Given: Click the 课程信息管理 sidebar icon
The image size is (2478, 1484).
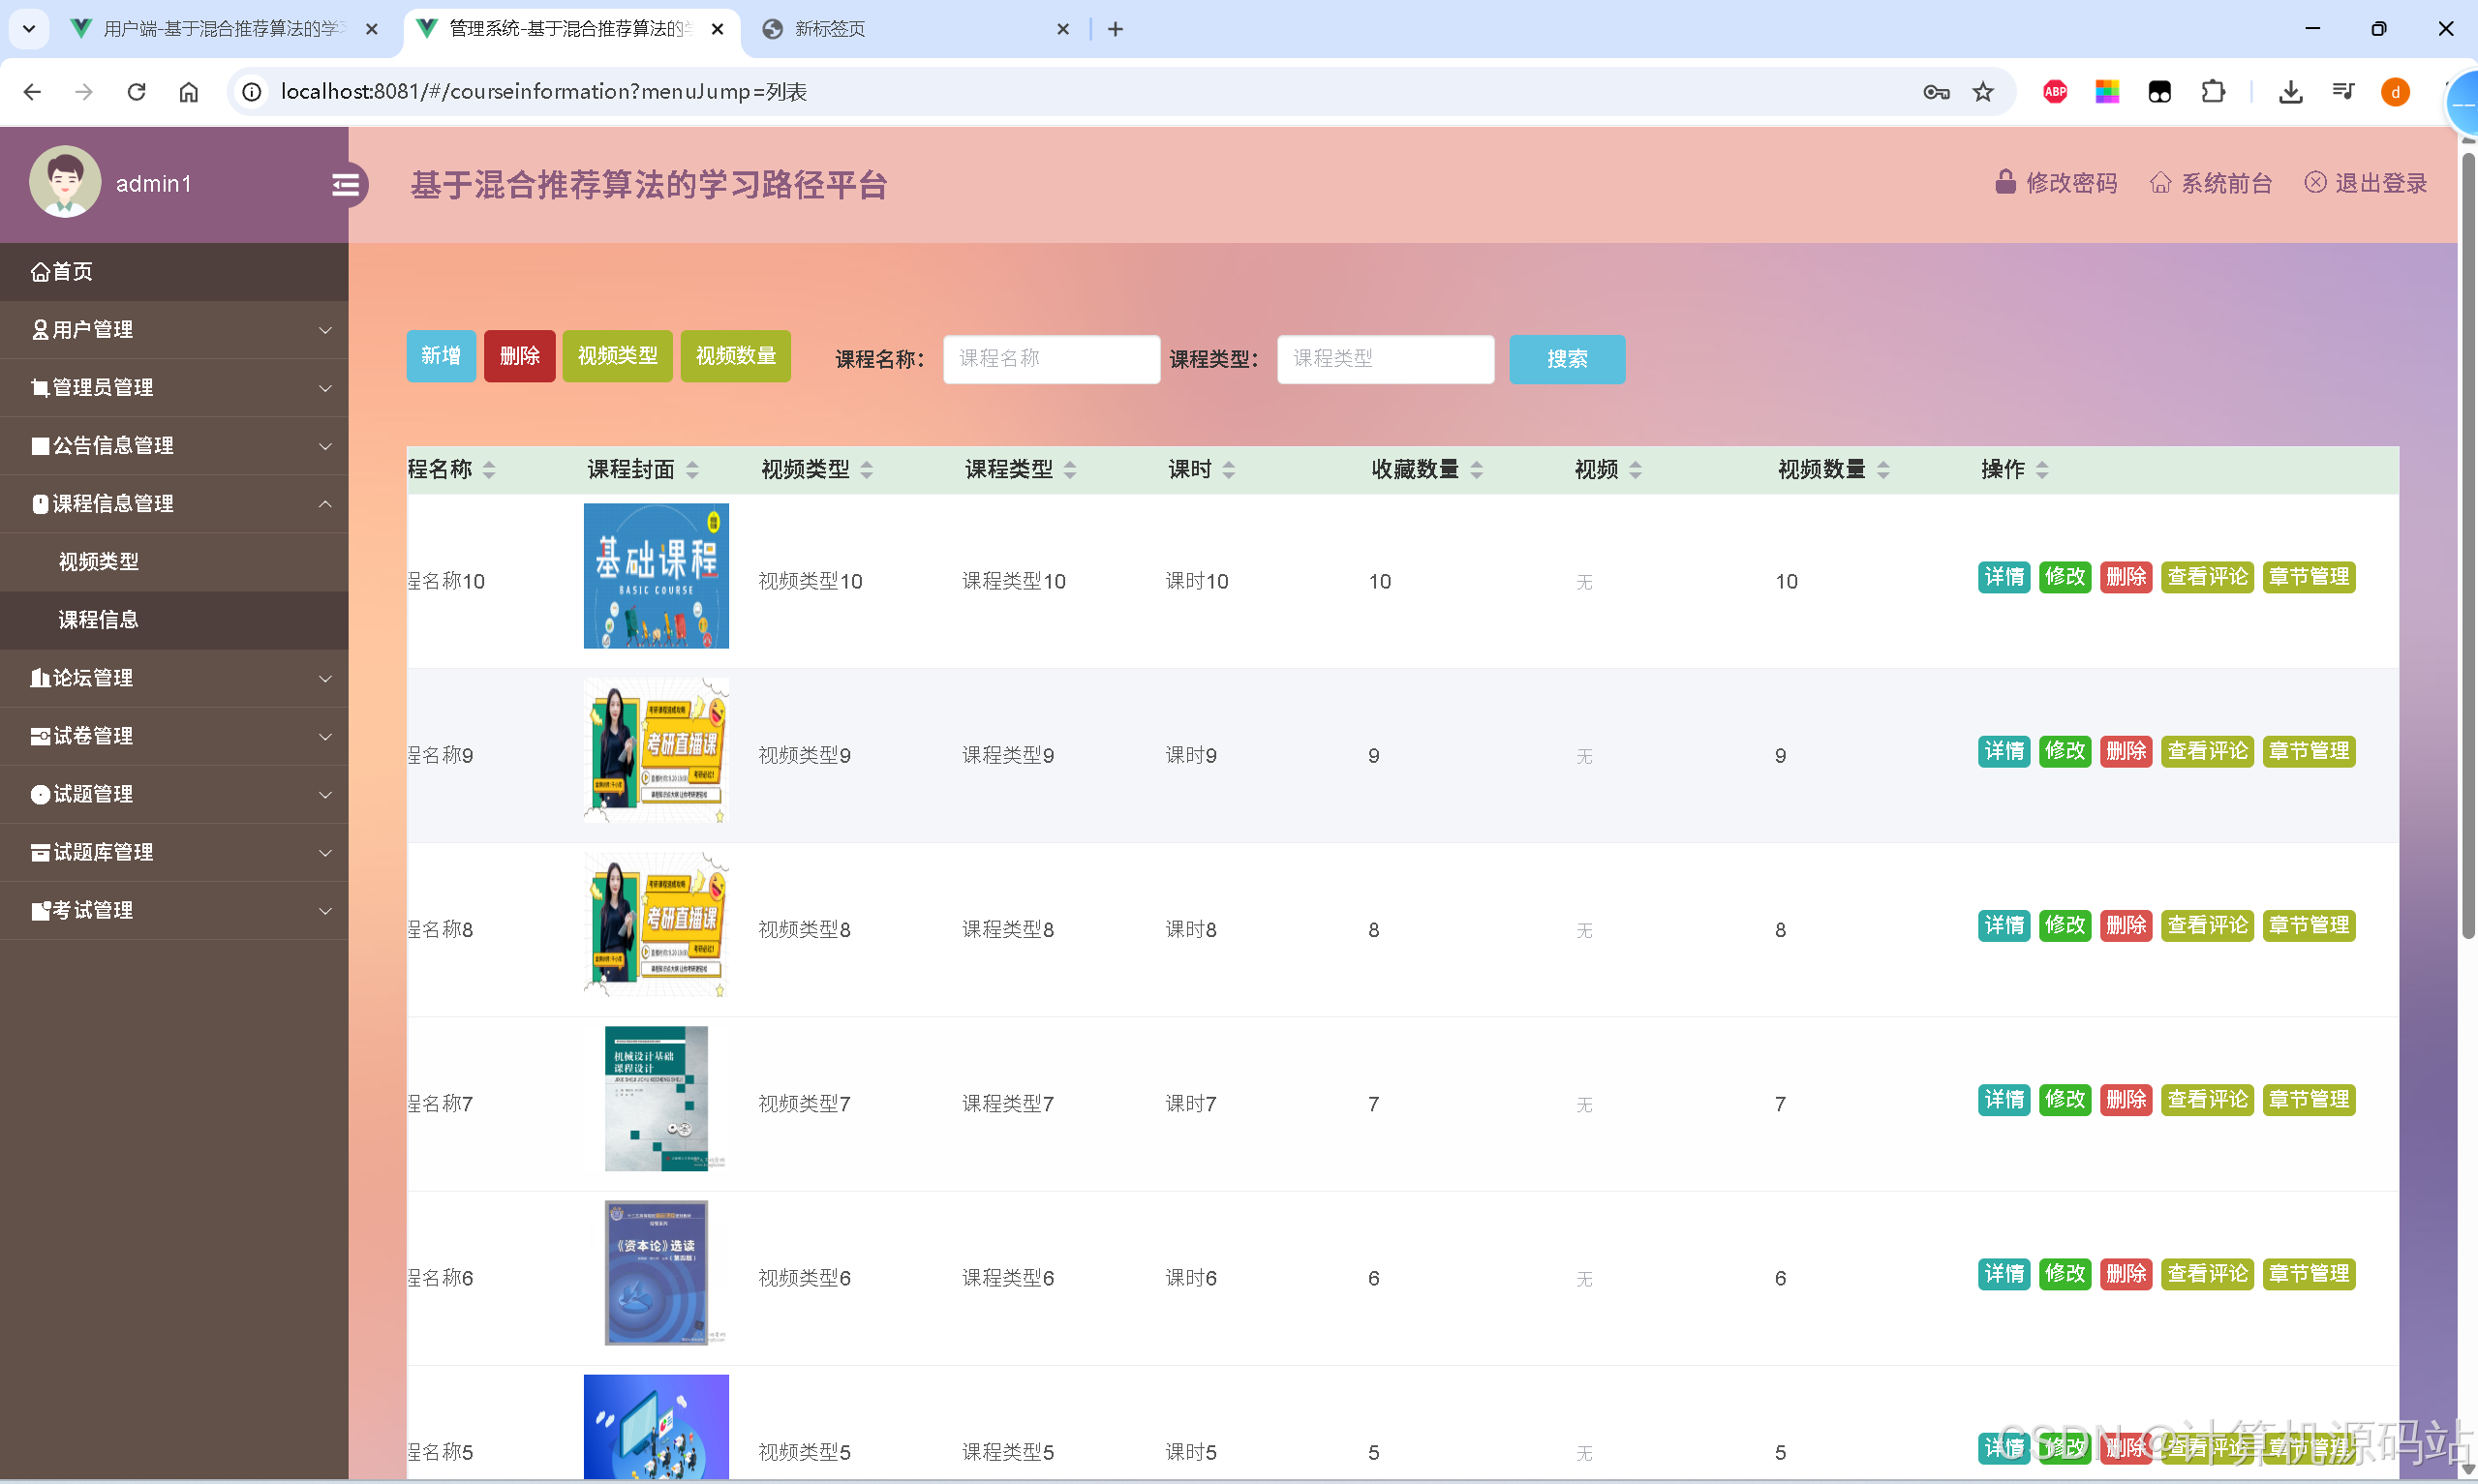Looking at the screenshot, I should (x=40, y=503).
